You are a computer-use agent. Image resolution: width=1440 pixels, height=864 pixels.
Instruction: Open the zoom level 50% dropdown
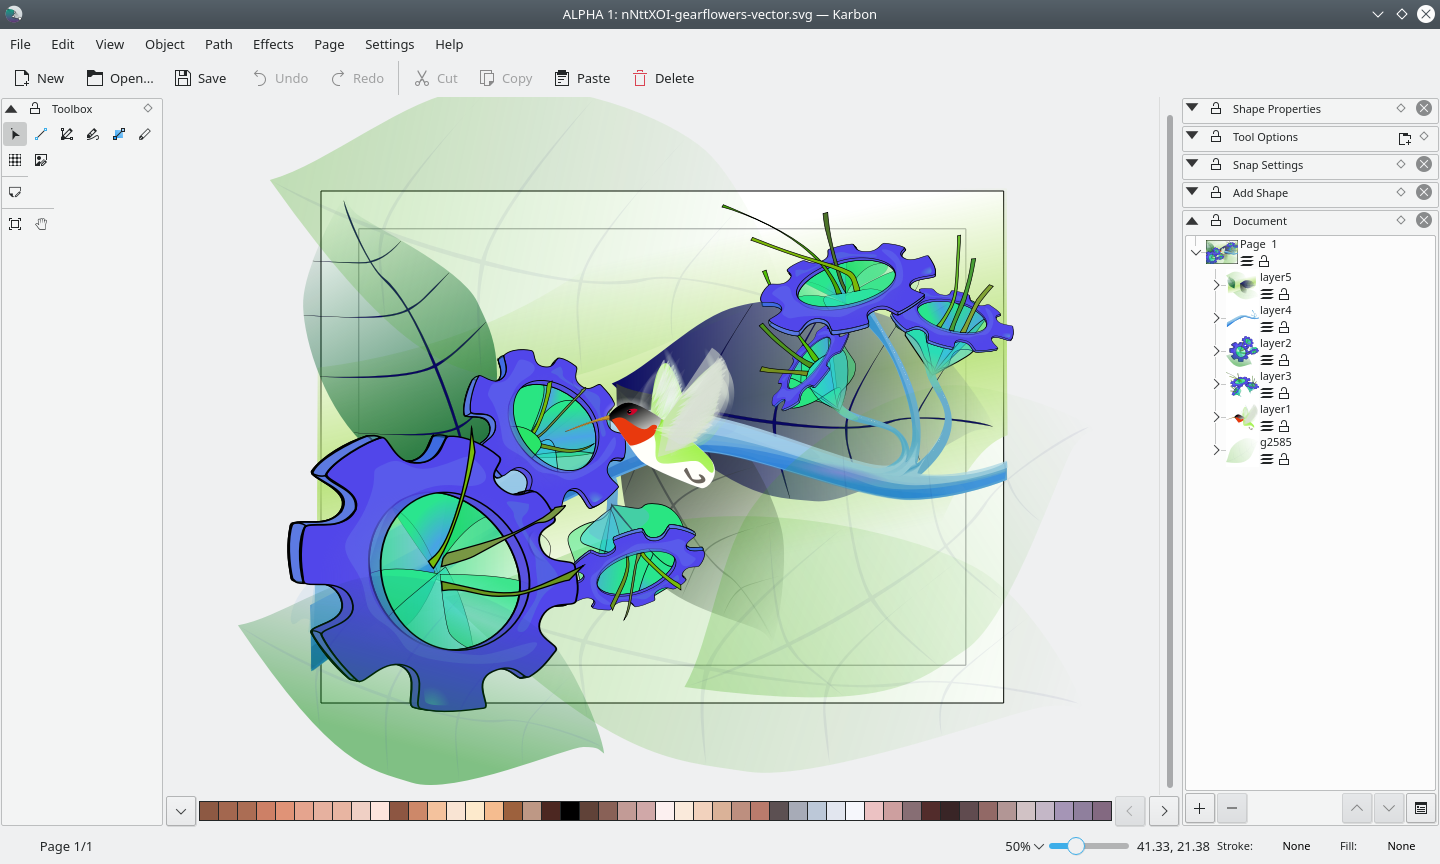coord(1024,846)
